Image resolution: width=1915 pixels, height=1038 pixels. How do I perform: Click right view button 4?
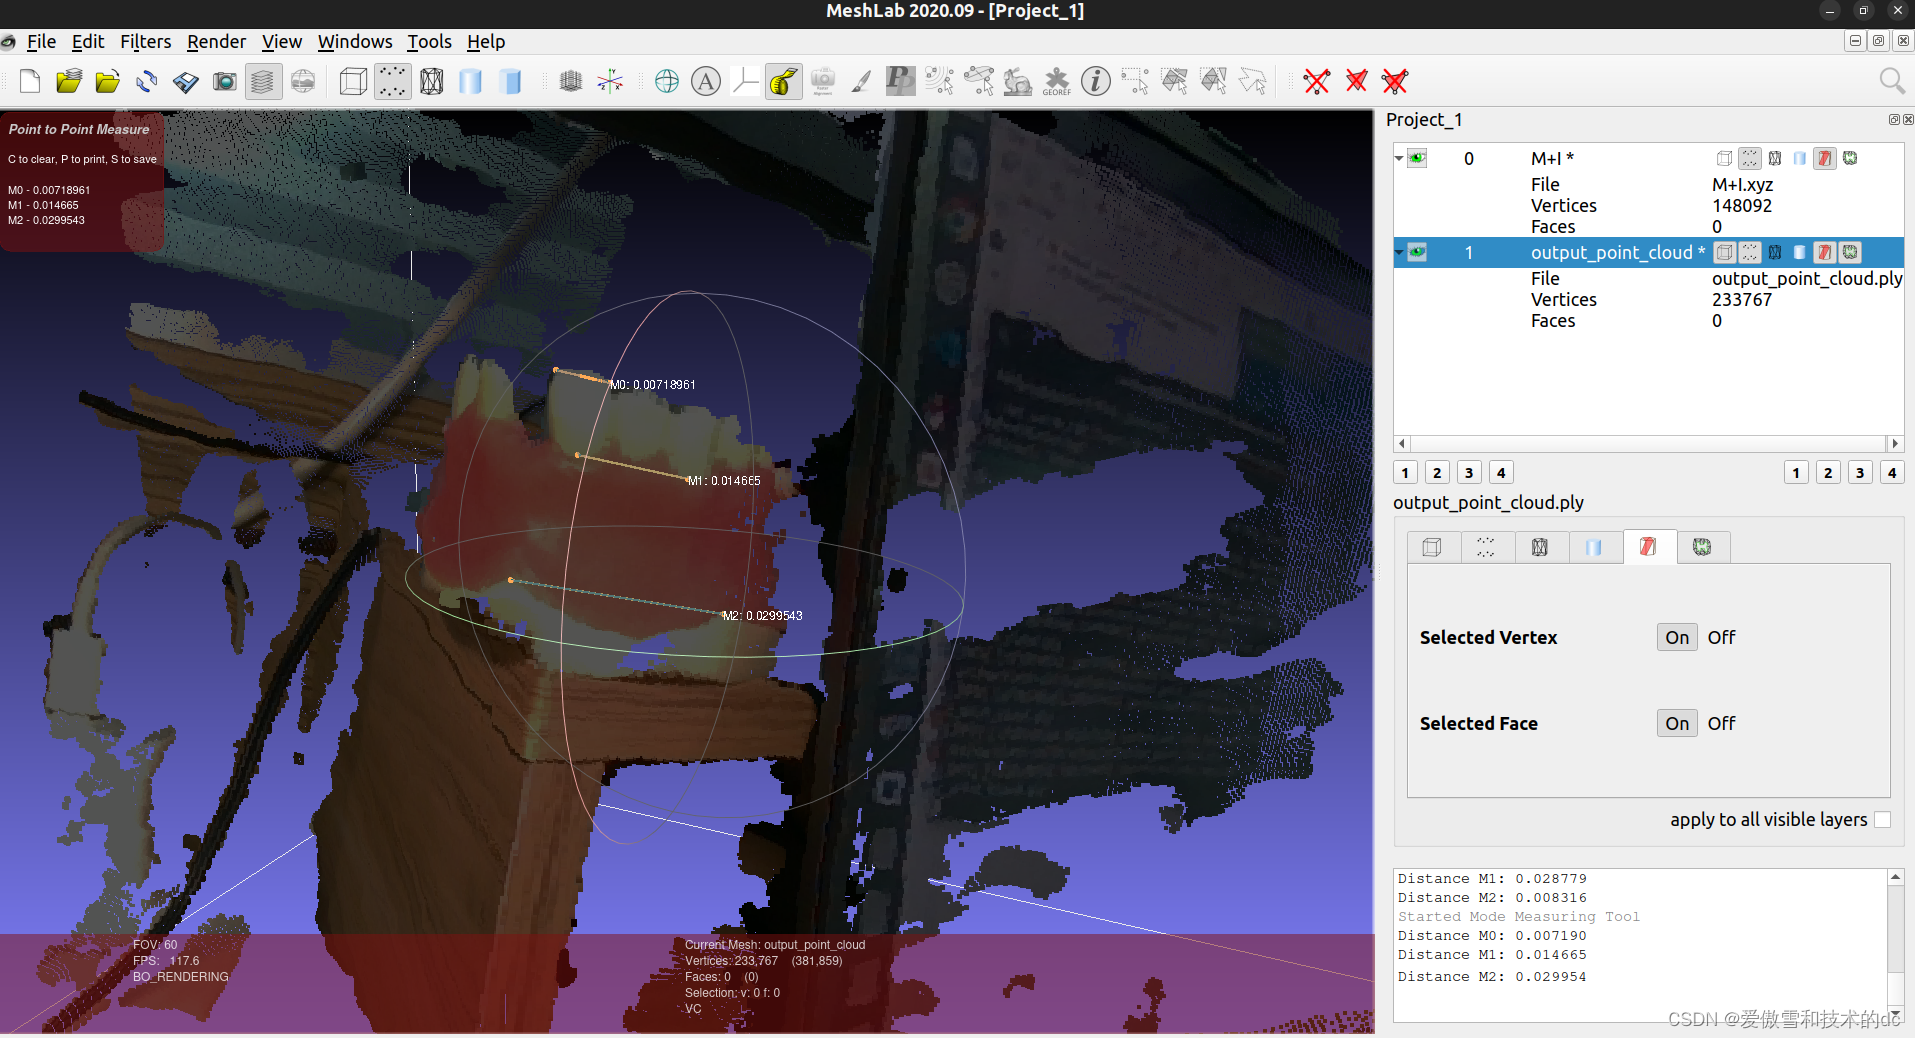pyautogui.click(x=1892, y=473)
